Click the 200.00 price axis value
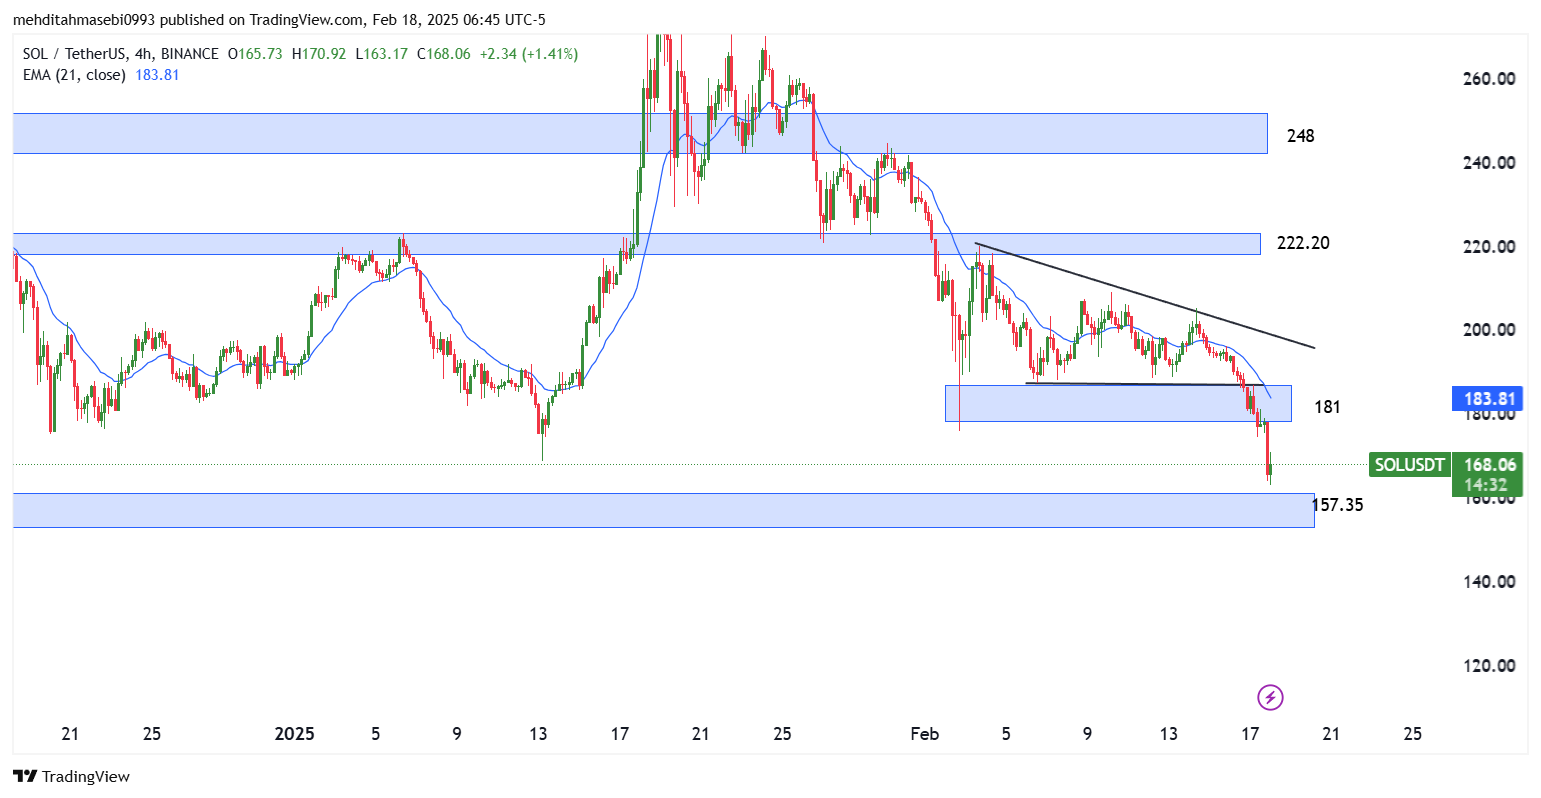This screenshot has height=798, width=1541. point(1488,330)
